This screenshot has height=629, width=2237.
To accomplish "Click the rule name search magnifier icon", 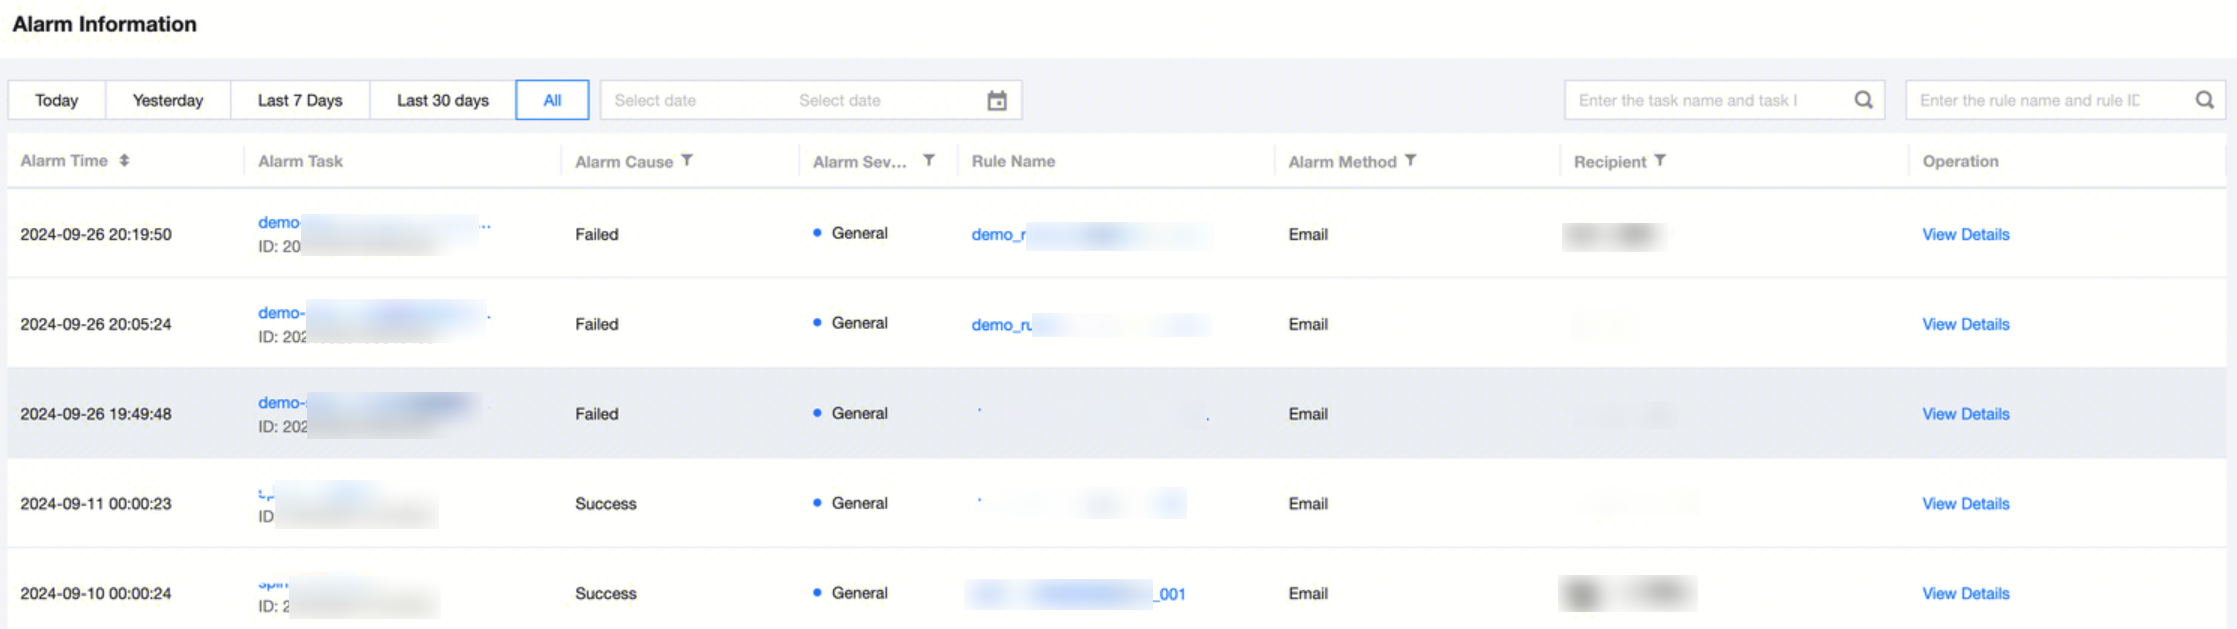I will 2204,100.
